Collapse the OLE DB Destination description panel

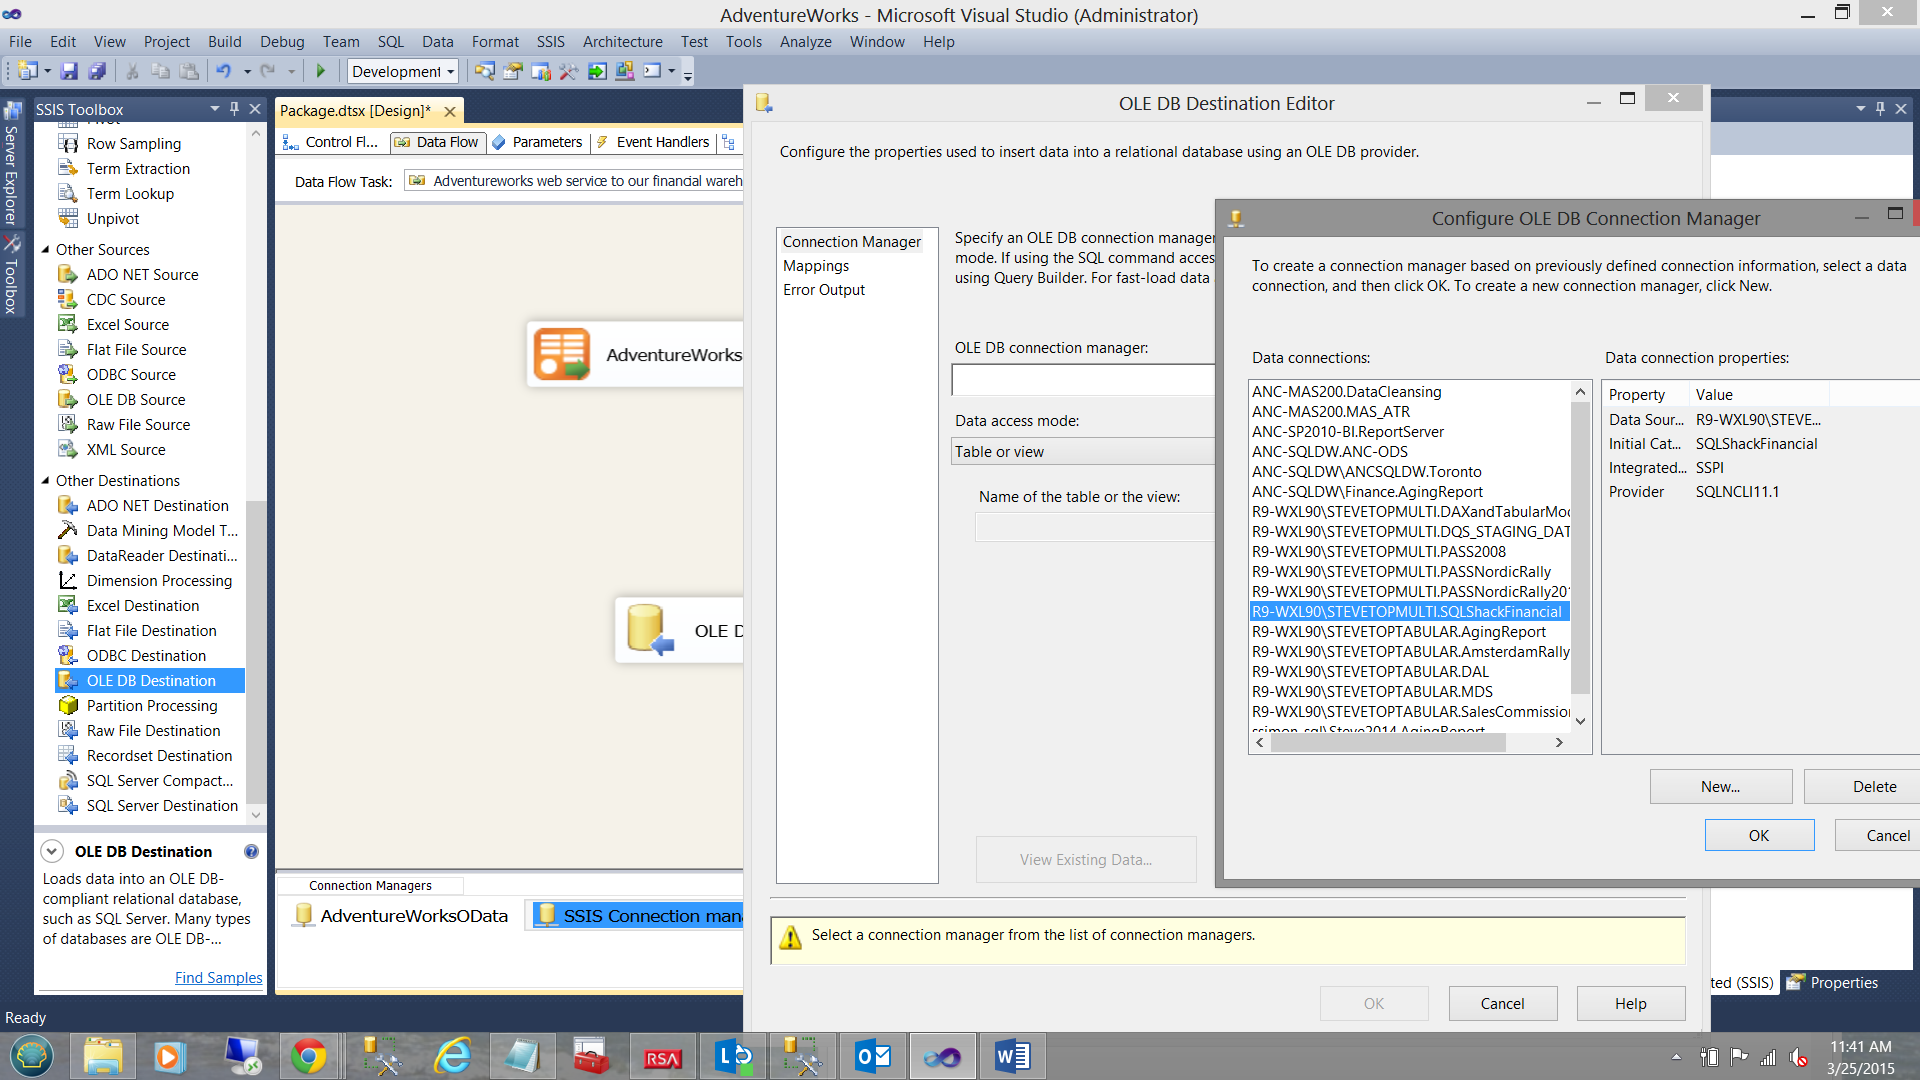pyautogui.click(x=52, y=851)
